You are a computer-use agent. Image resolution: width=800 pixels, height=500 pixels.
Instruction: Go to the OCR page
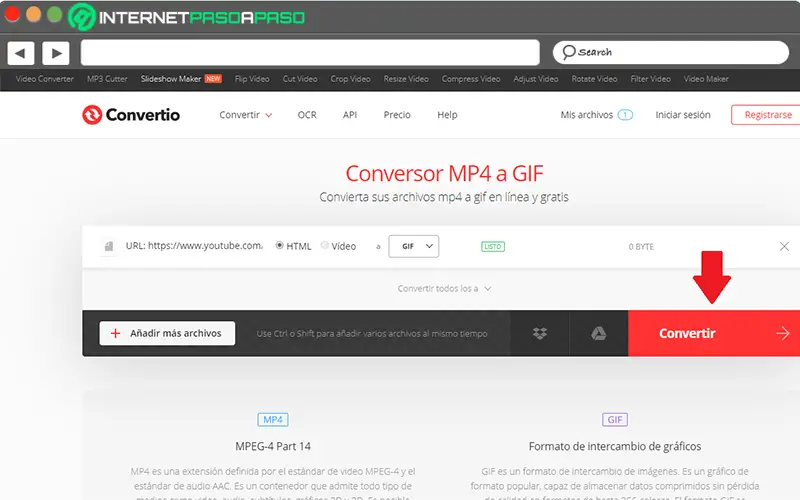pyautogui.click(x=307, y=115)
